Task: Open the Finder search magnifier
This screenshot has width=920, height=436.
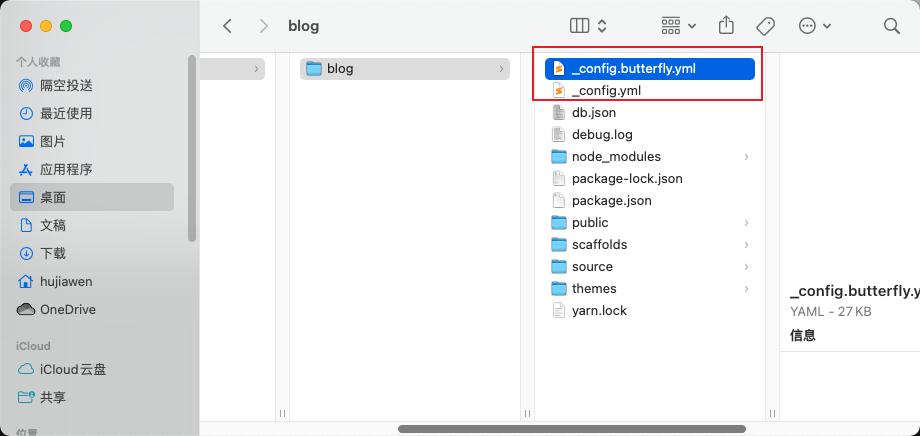Action: [x=891, y=26]
